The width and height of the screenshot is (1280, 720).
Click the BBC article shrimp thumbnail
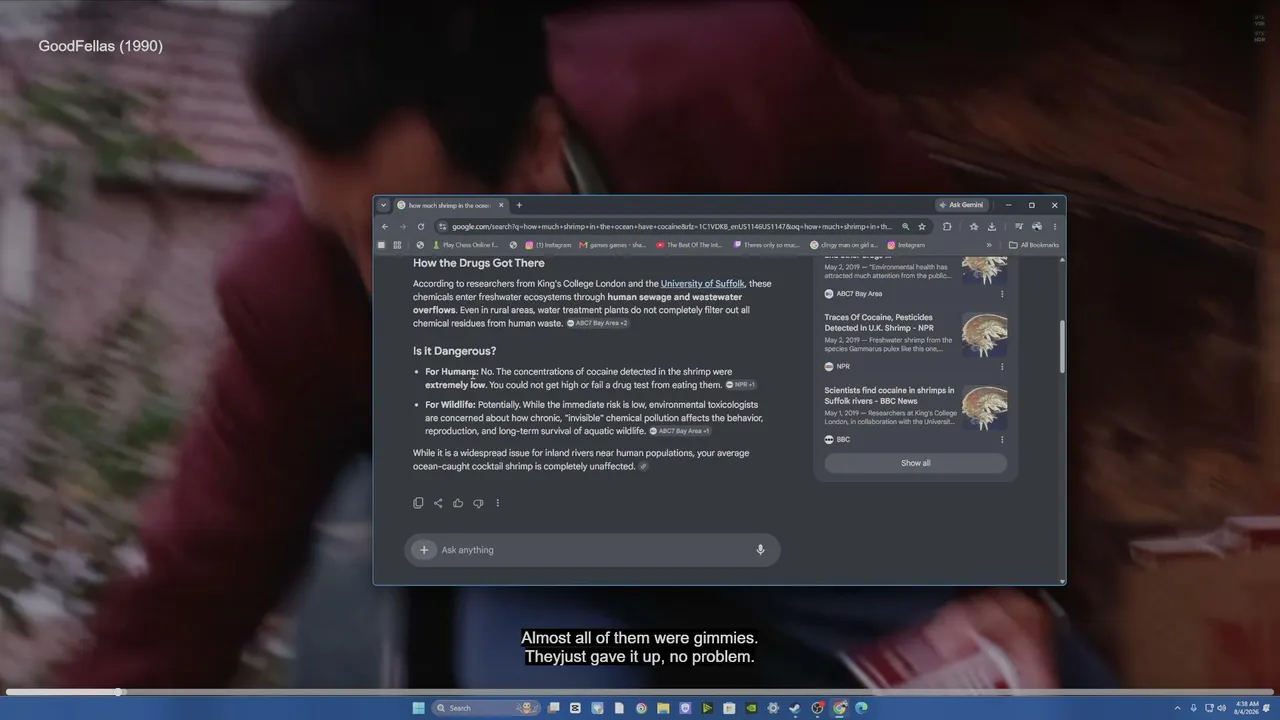tap(985, 408)
